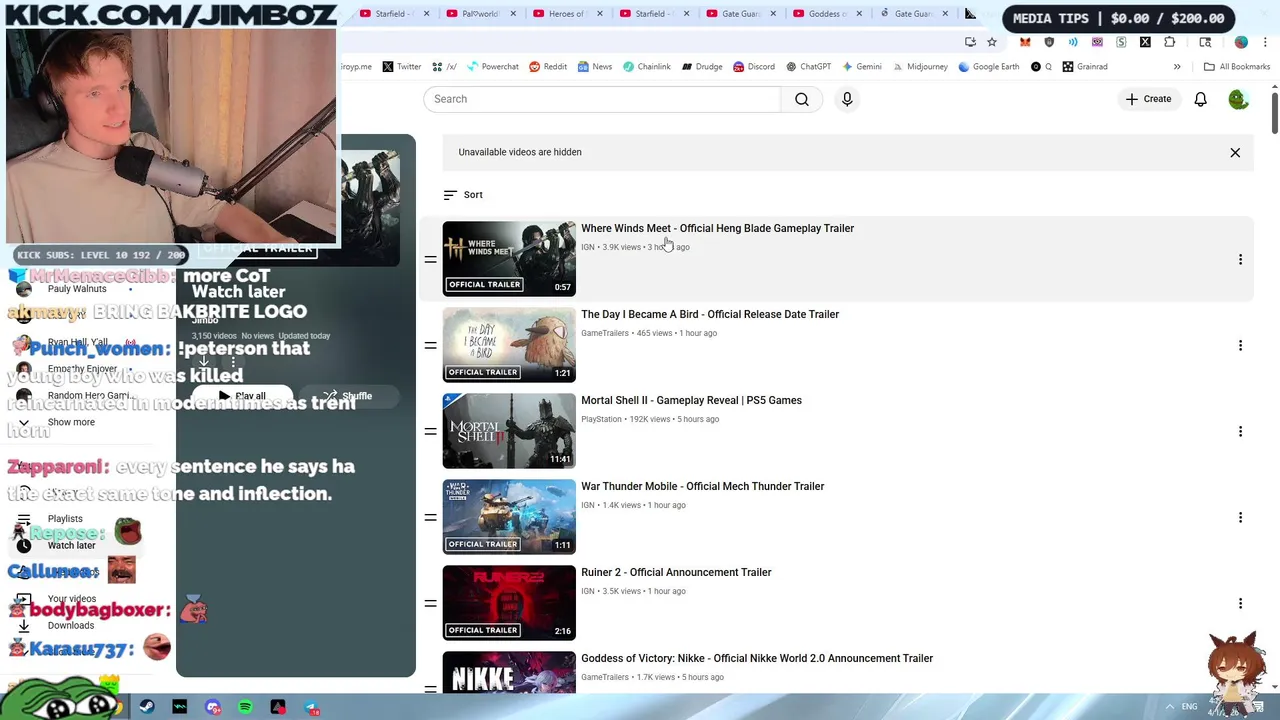Screen dimensions: 1280x720
Task: Click the ENG language indicator in tray
Action: [x=1189, y=707]
